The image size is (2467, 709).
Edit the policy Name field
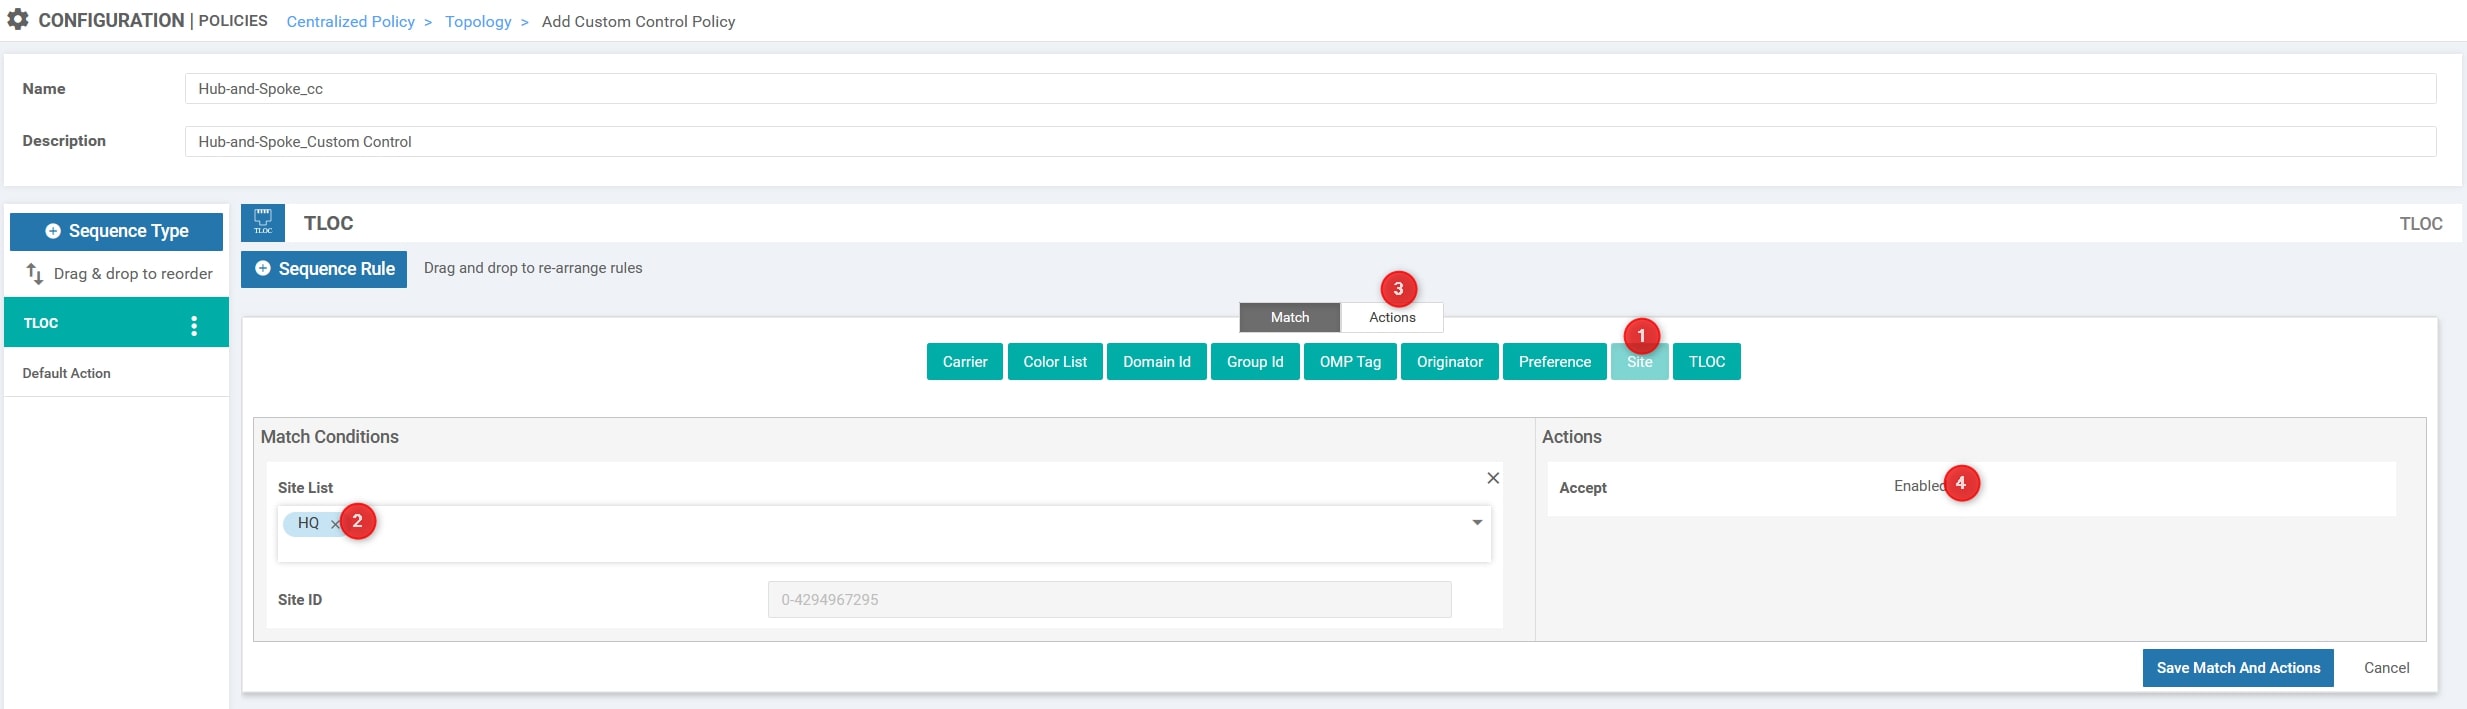(x=1310, y=88)
